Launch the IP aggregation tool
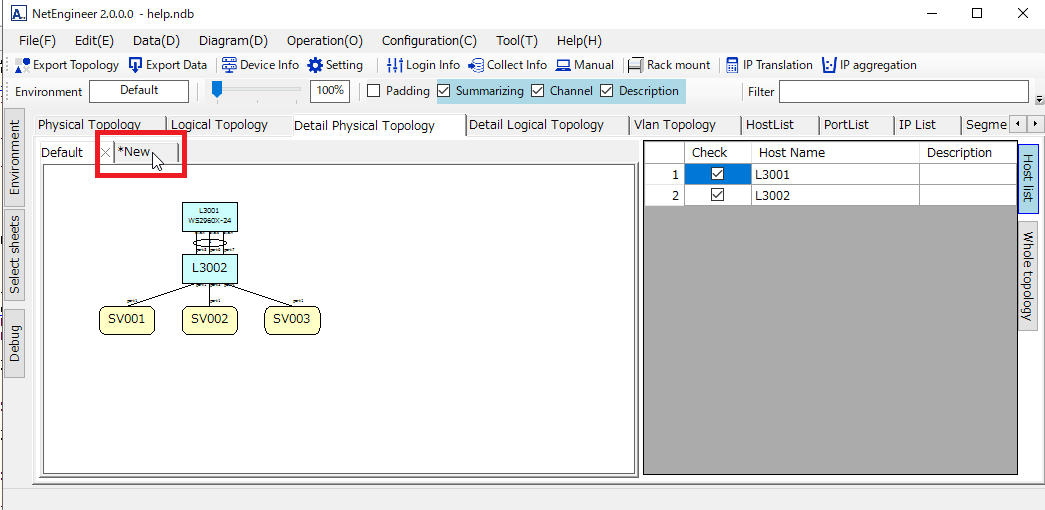The width and height of the screenshot is (1045, 510). pos(829,65)
